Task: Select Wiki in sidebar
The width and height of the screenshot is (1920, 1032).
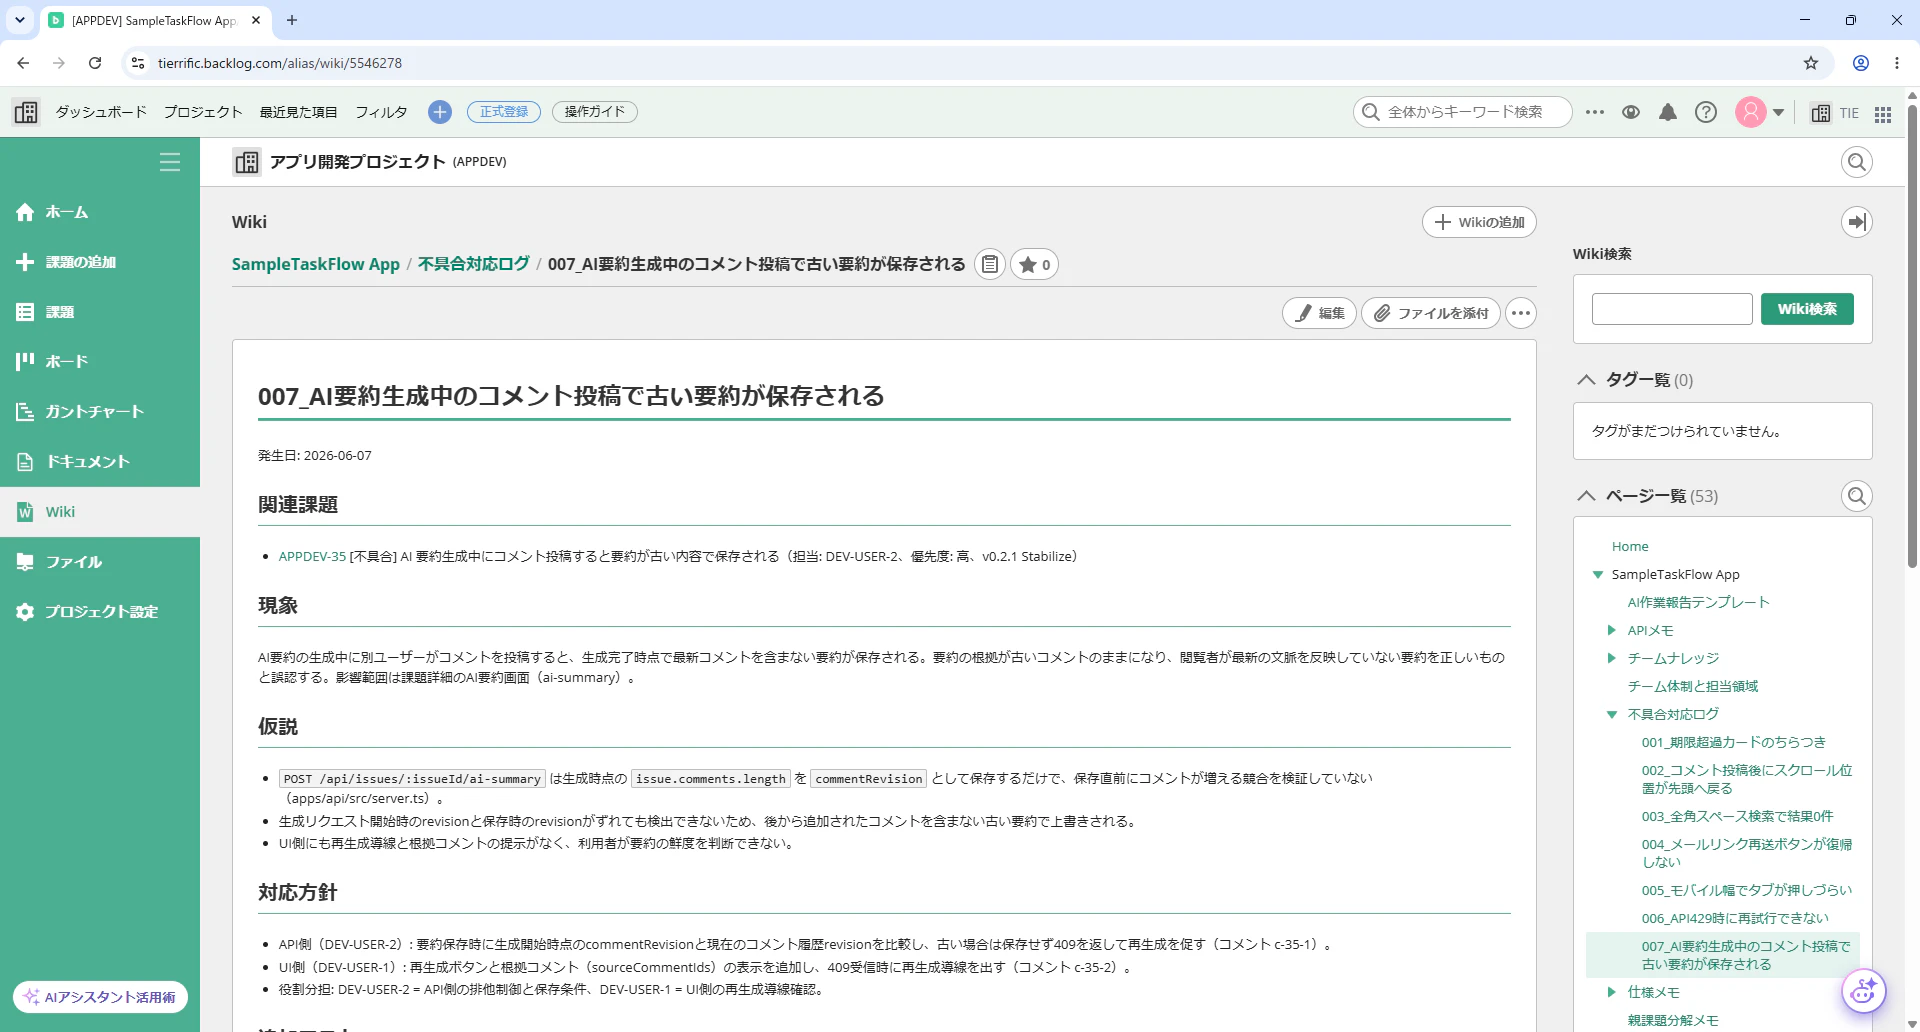Action: (x=100, y=512)
